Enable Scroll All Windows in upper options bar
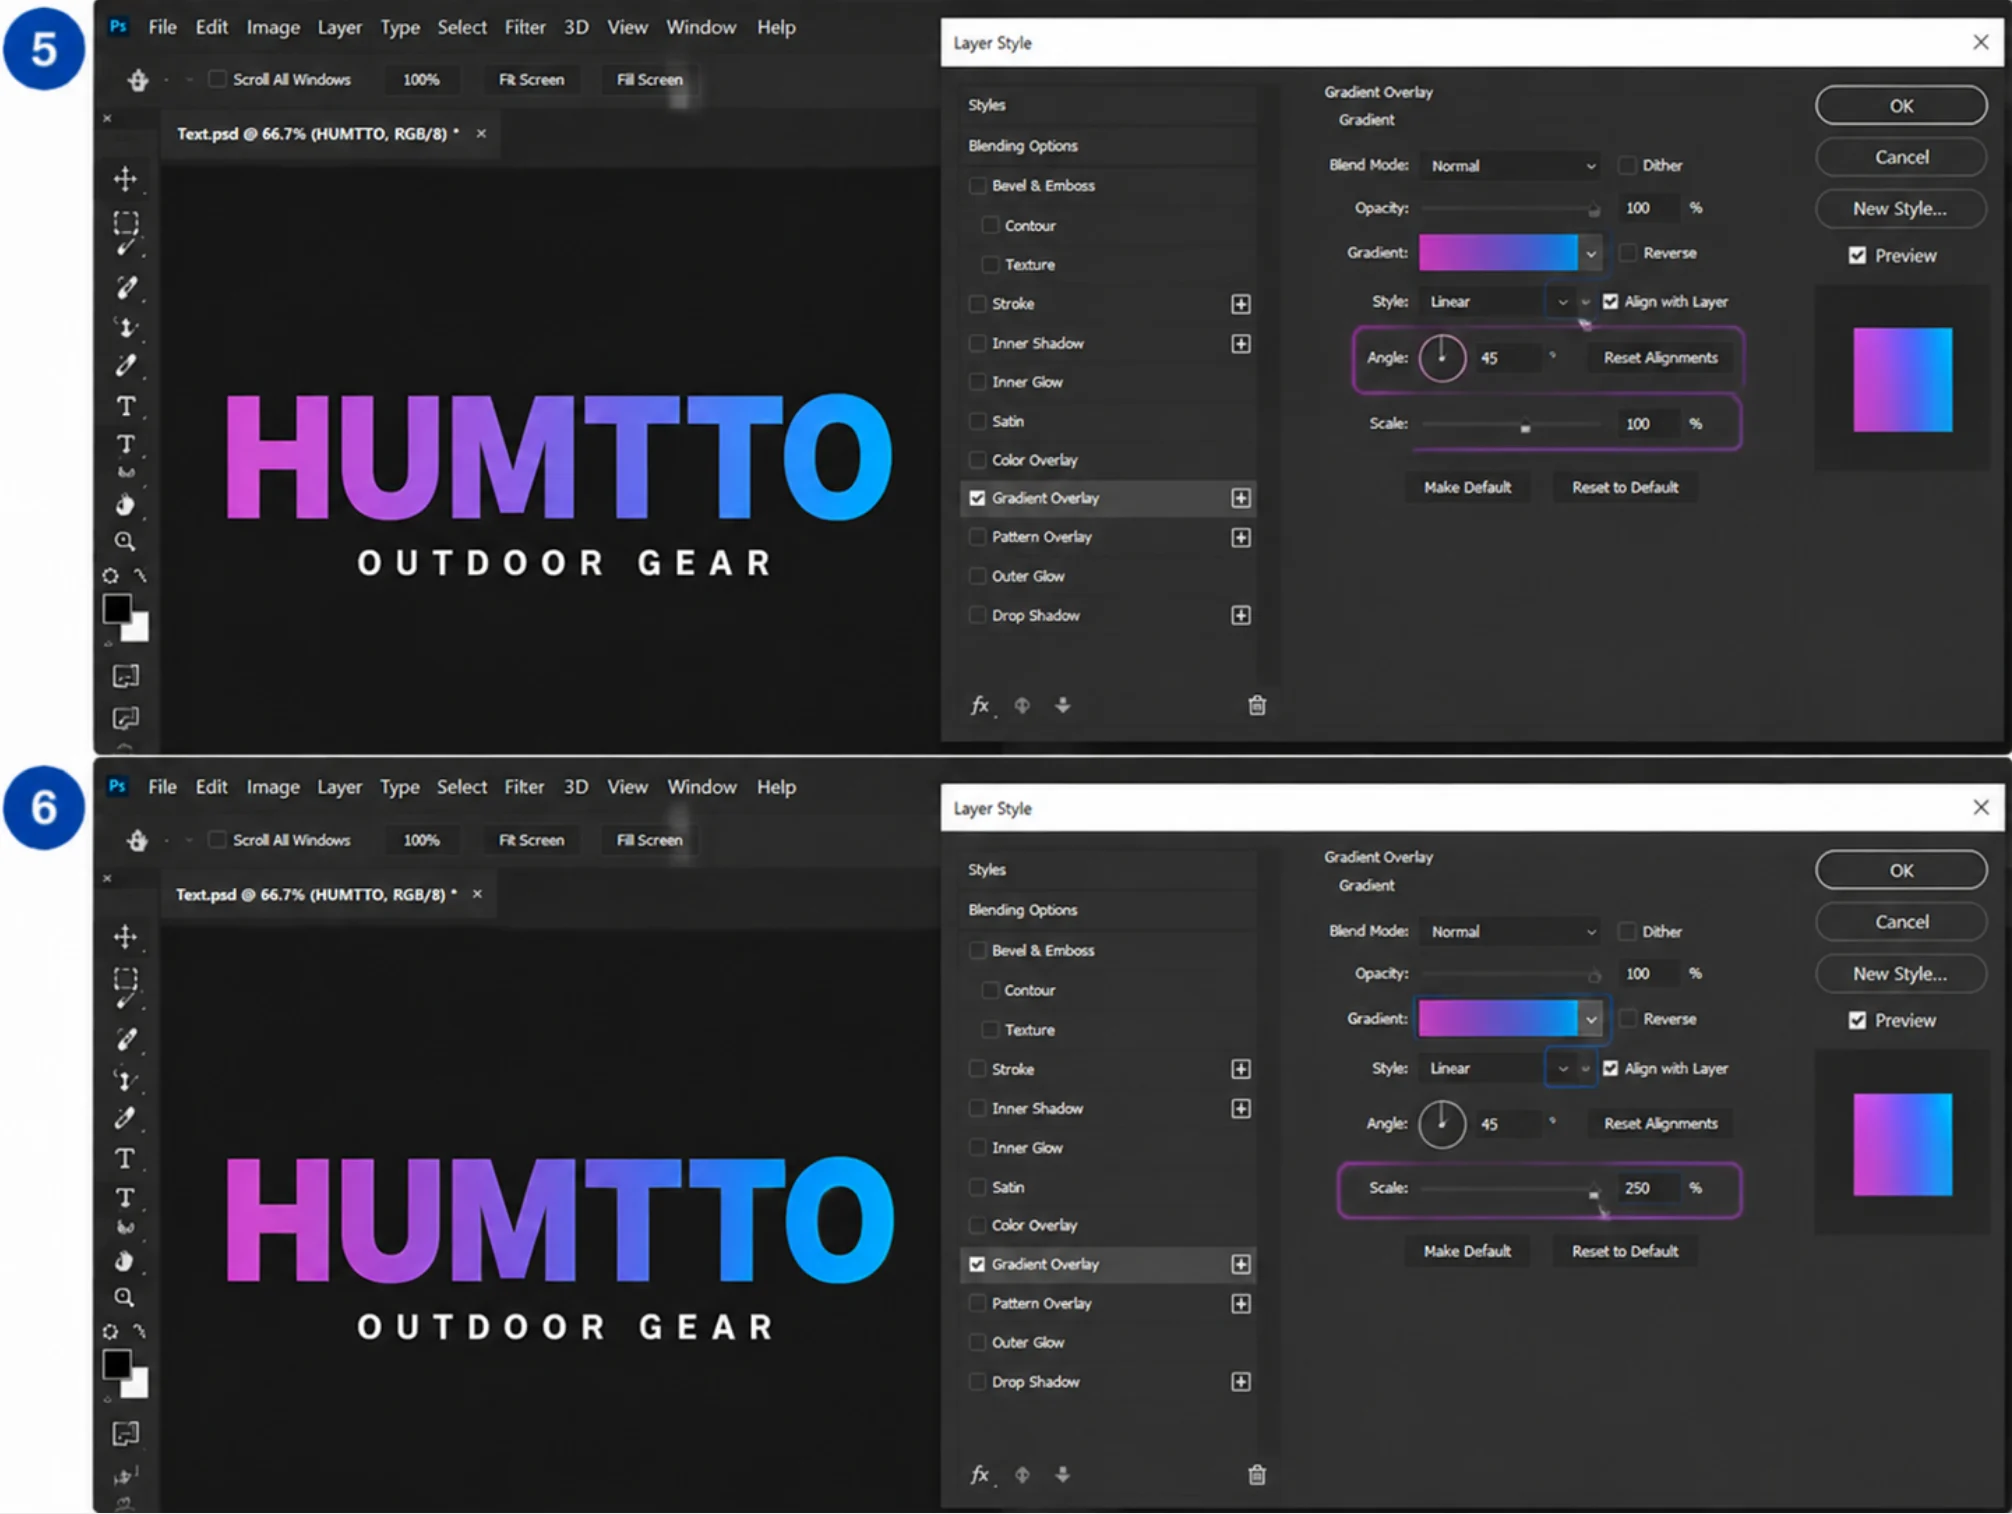 tap(216, 79)
